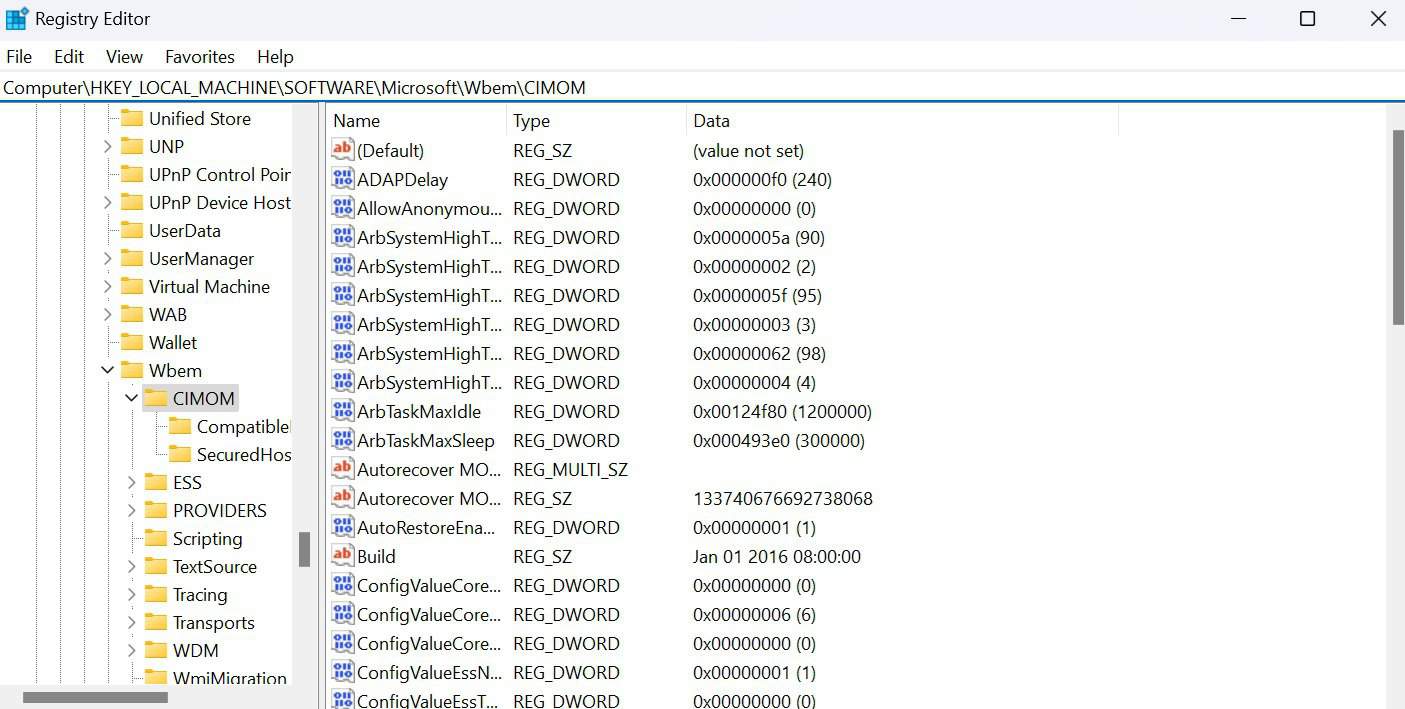This screenshot has width=1405, height=709.
Task: Click the Wbem folder icon
Action: 132,370
